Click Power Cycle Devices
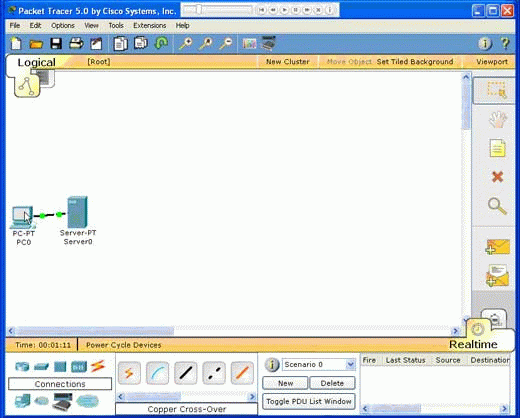The width and height of the screenshot is (520, 418). tap(123, 345)
